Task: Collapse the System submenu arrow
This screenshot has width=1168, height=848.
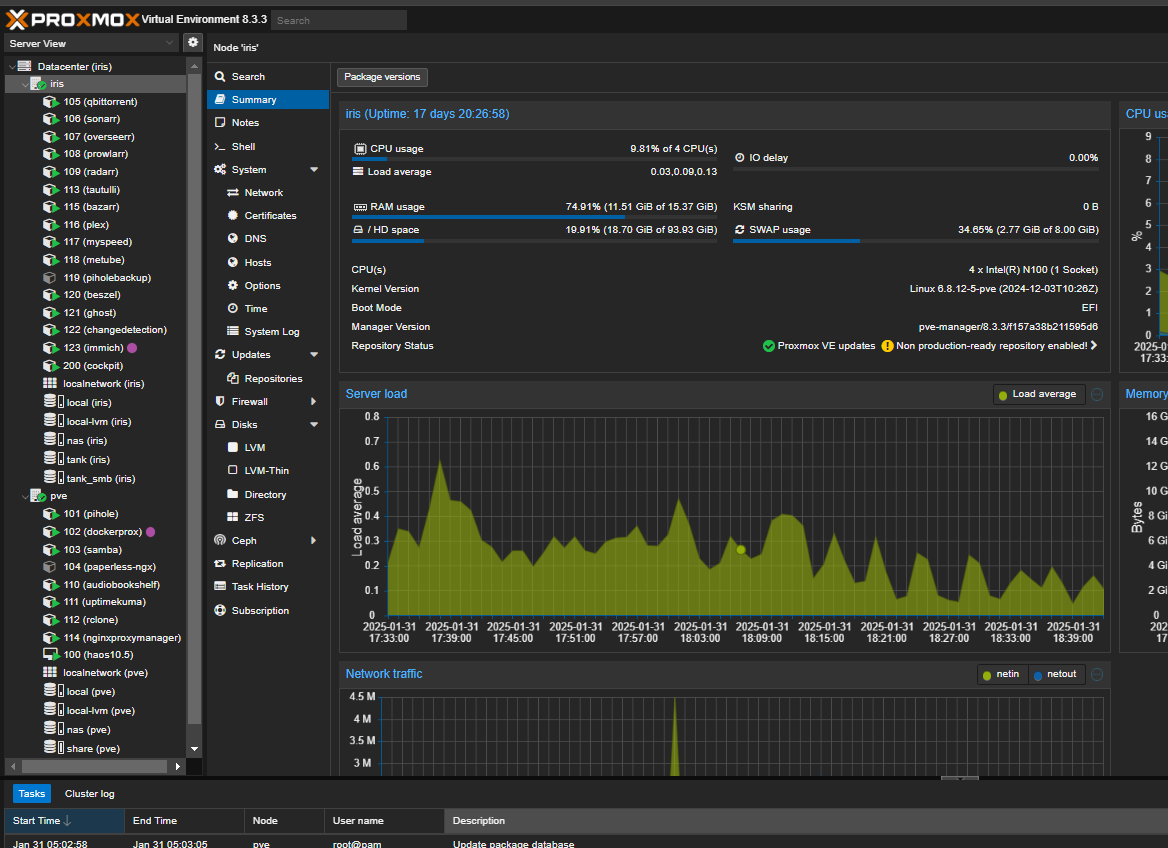Action: [x=314, y=169]
